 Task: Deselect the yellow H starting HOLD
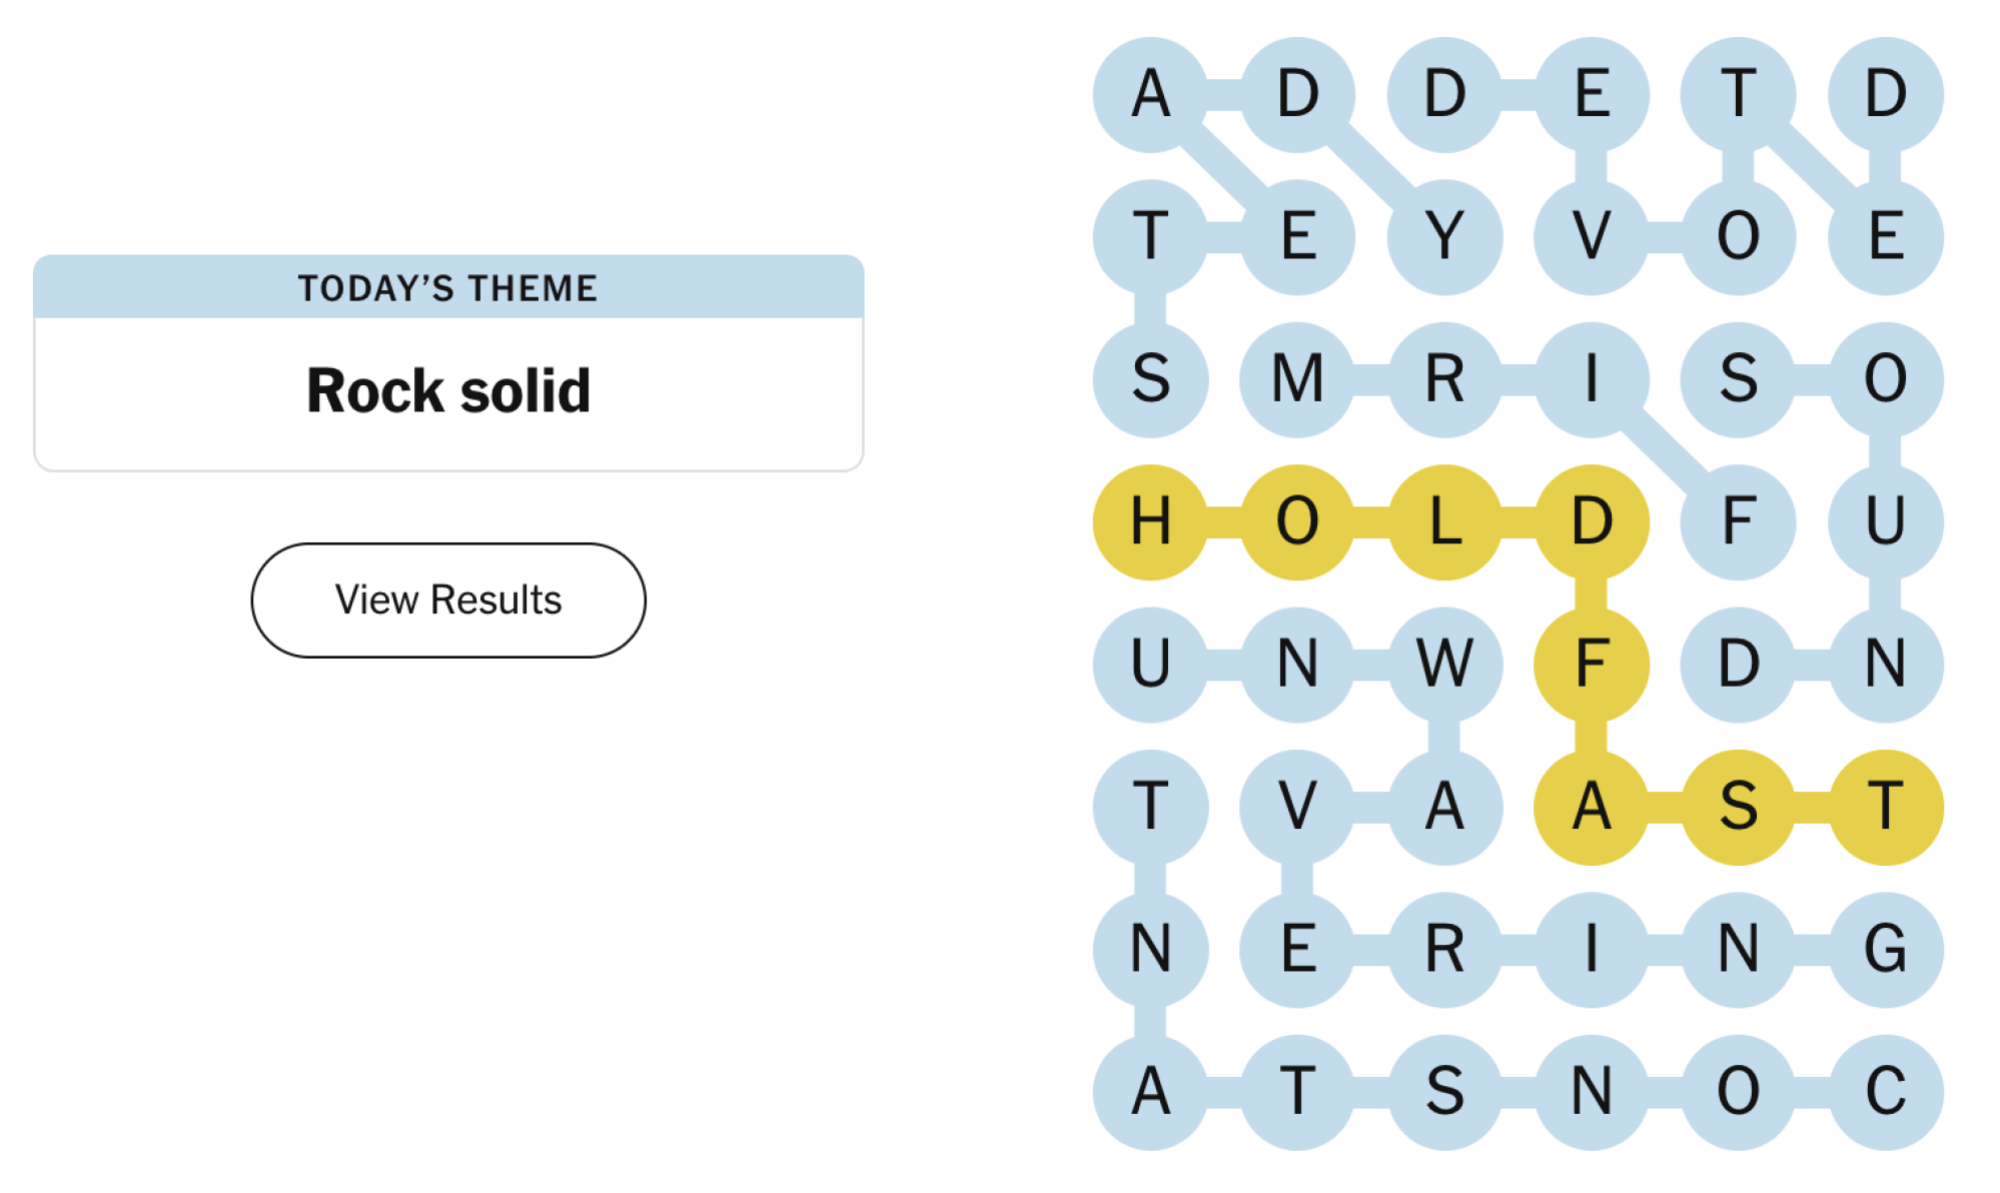pyautogui.click(x=1150, y=520)
